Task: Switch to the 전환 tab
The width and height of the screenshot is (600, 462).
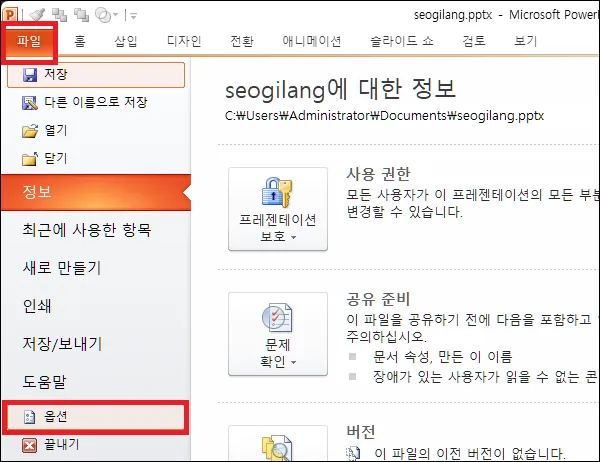Action: 242,41
